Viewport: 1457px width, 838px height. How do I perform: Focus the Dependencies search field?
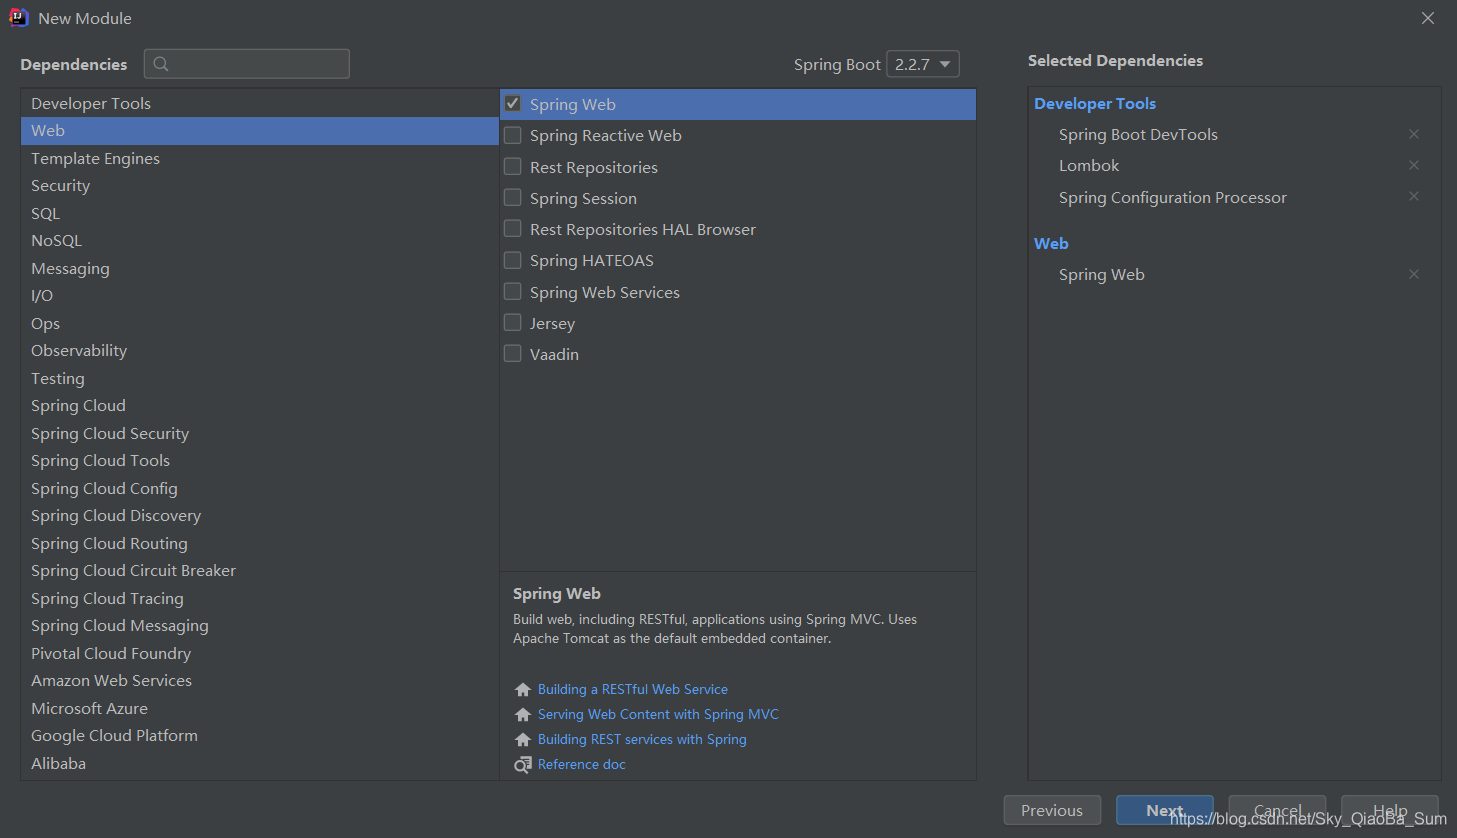point(247,64)
